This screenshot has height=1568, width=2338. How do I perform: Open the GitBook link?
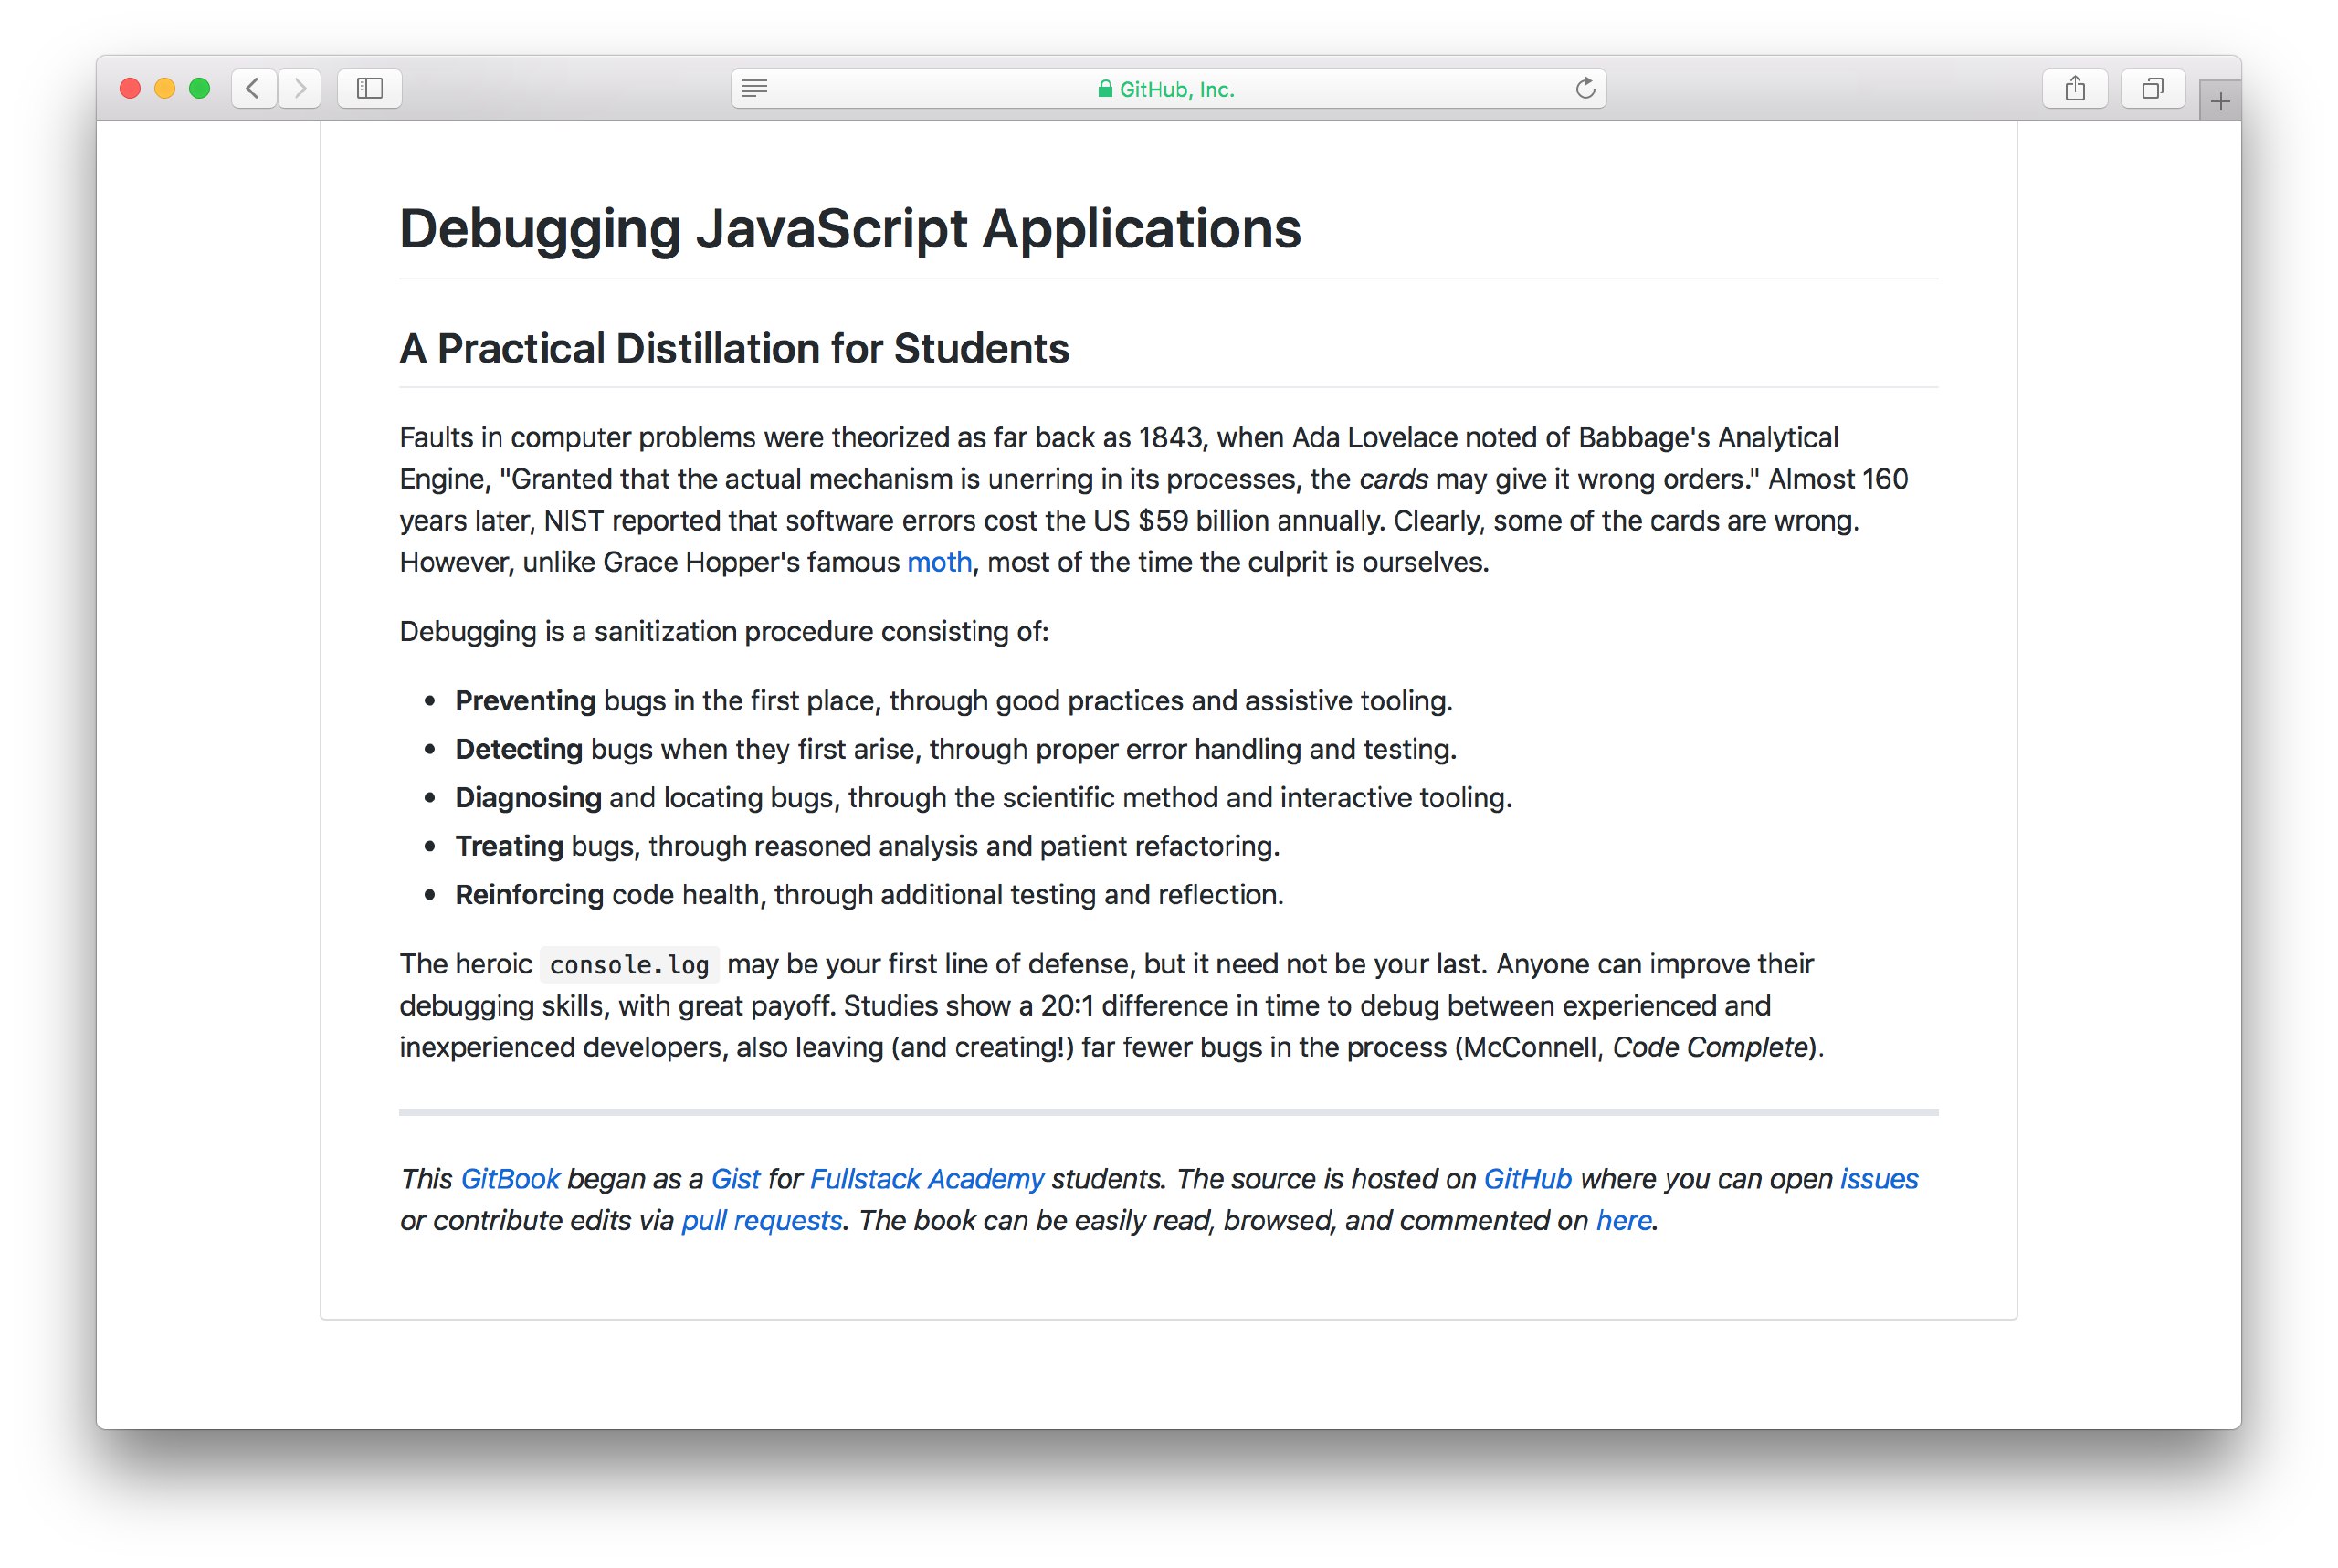(x=510, y=1179)
